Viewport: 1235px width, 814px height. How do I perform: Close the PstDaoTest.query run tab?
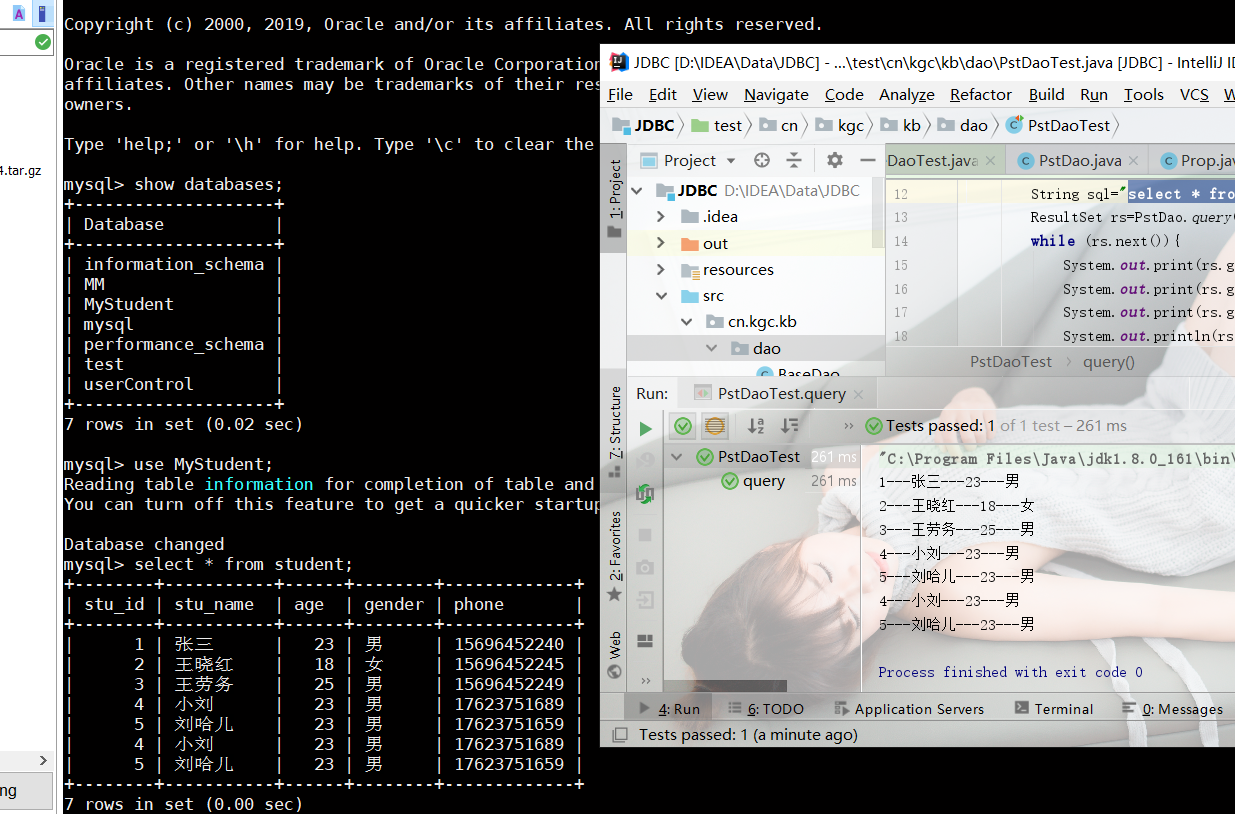pos(859,394)
